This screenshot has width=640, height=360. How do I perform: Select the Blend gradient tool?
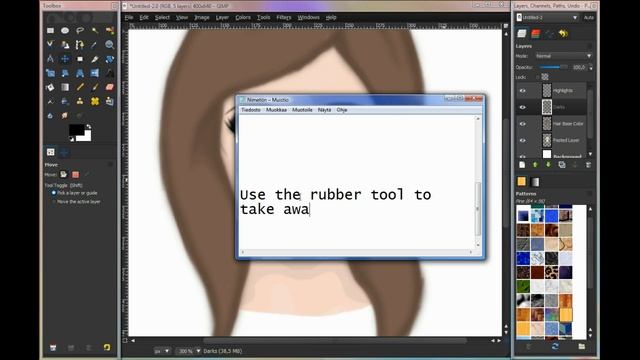coord(65,87)
